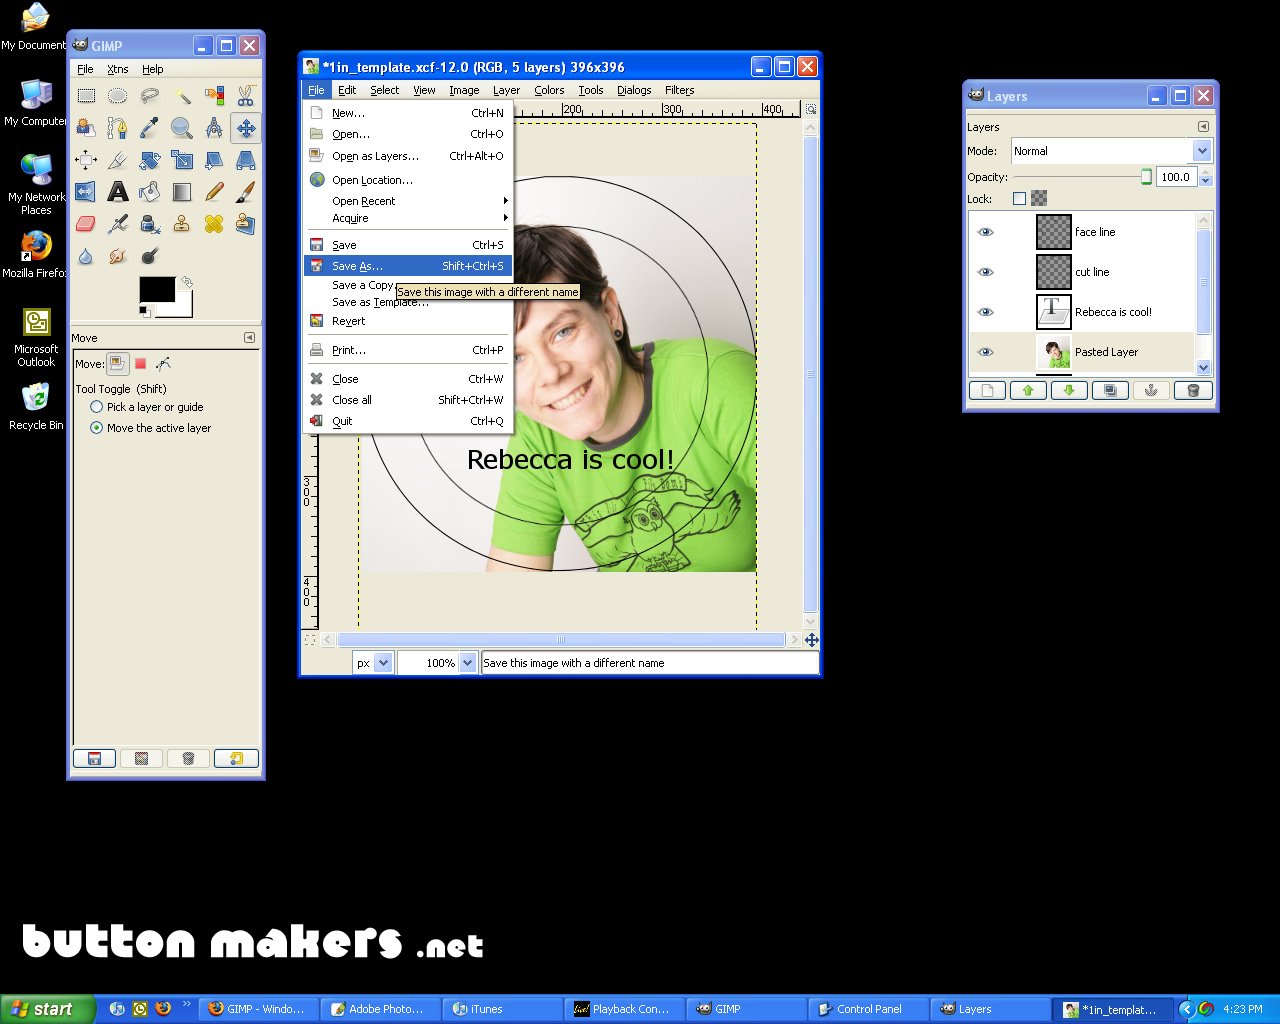The image size is (1280, 1024).
Task: Select the Flip tool
Action: [86, 192]
